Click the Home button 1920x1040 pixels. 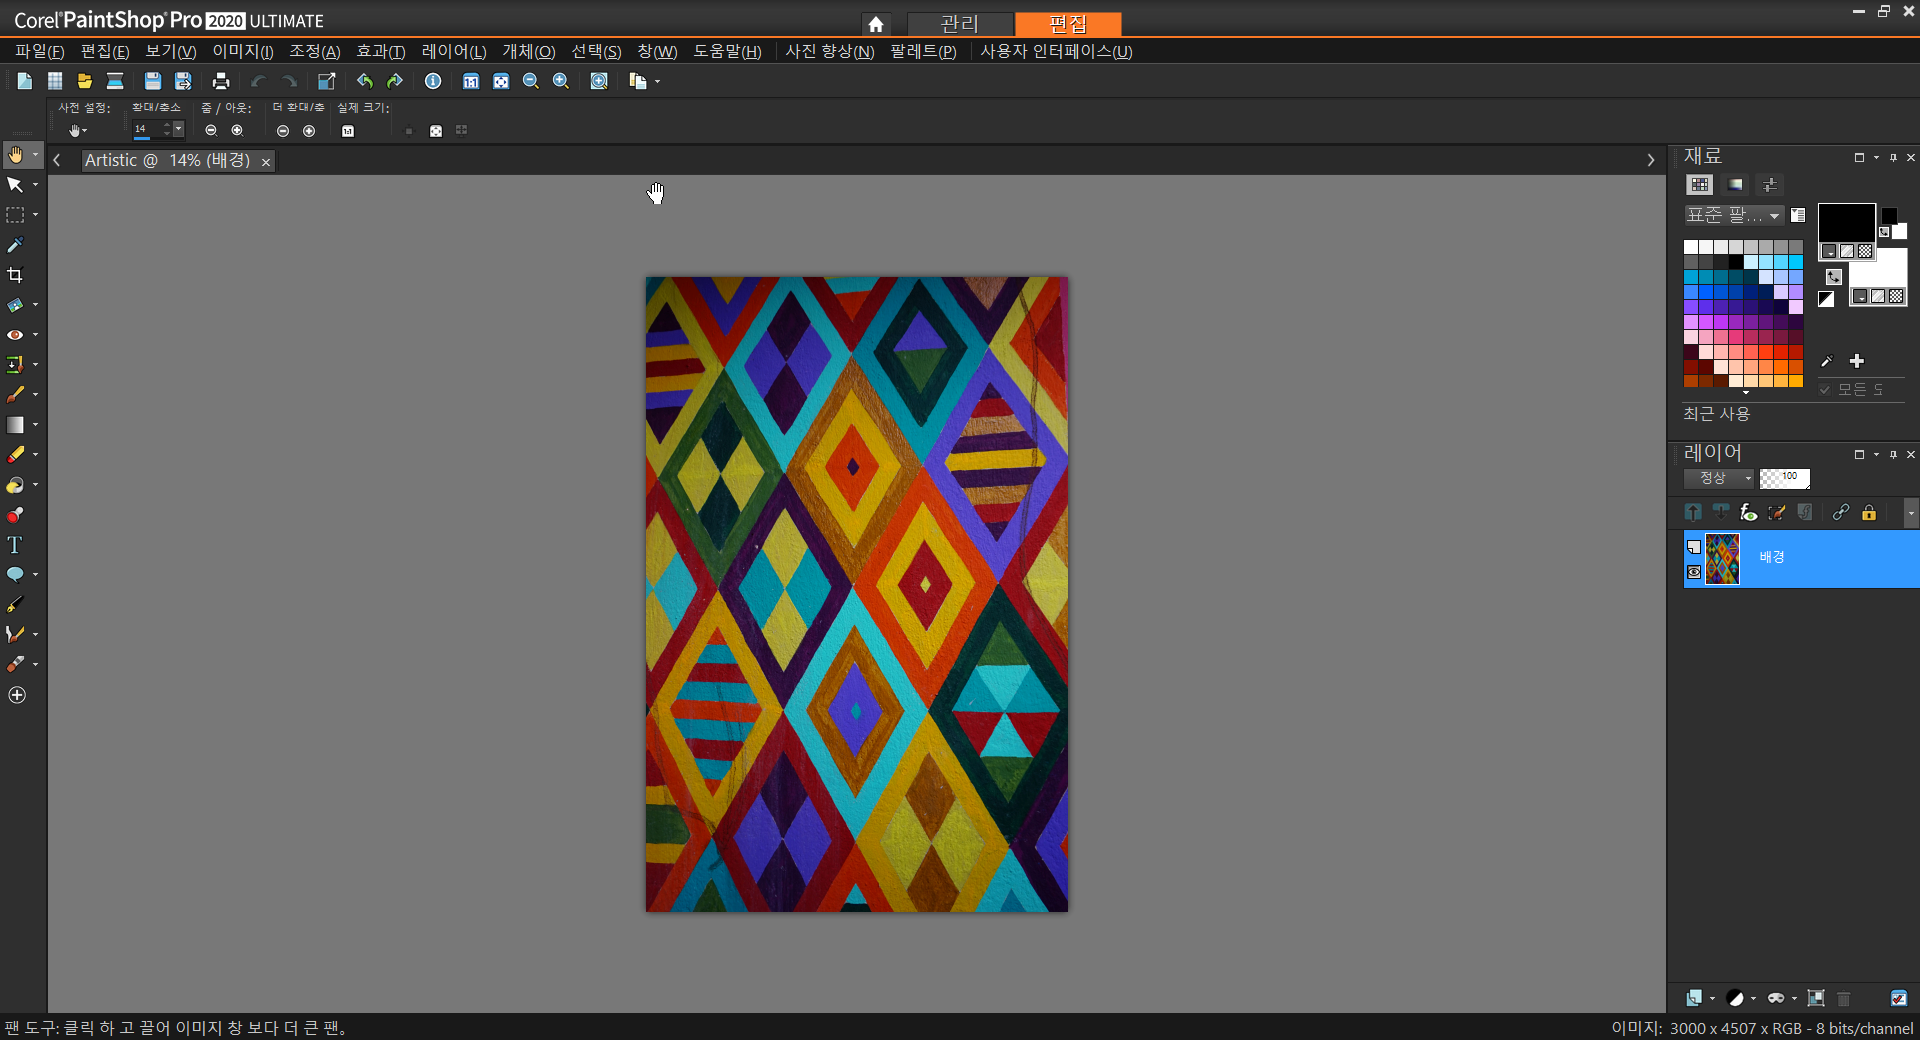tap(876, 24)
